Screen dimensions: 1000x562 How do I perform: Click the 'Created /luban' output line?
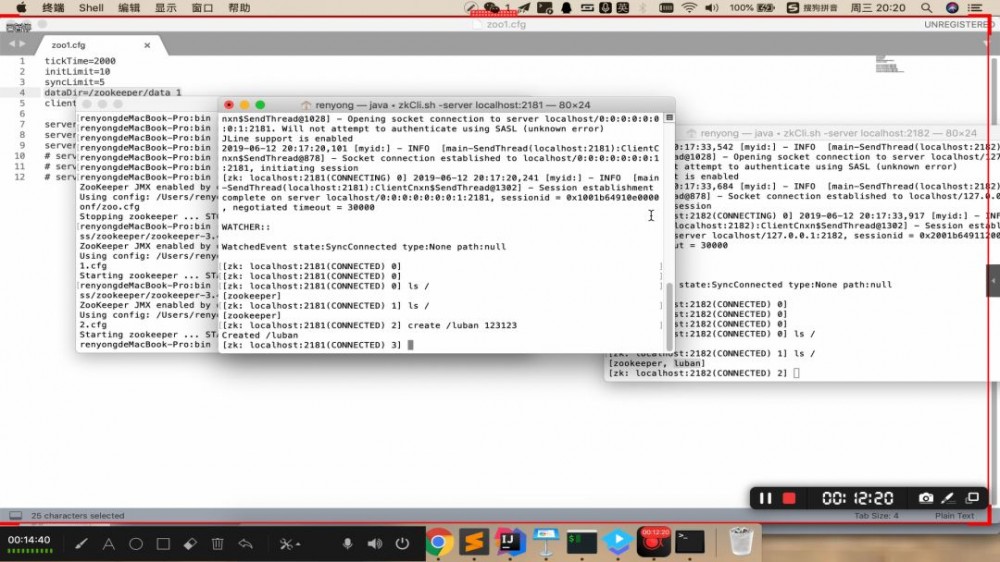260,335
